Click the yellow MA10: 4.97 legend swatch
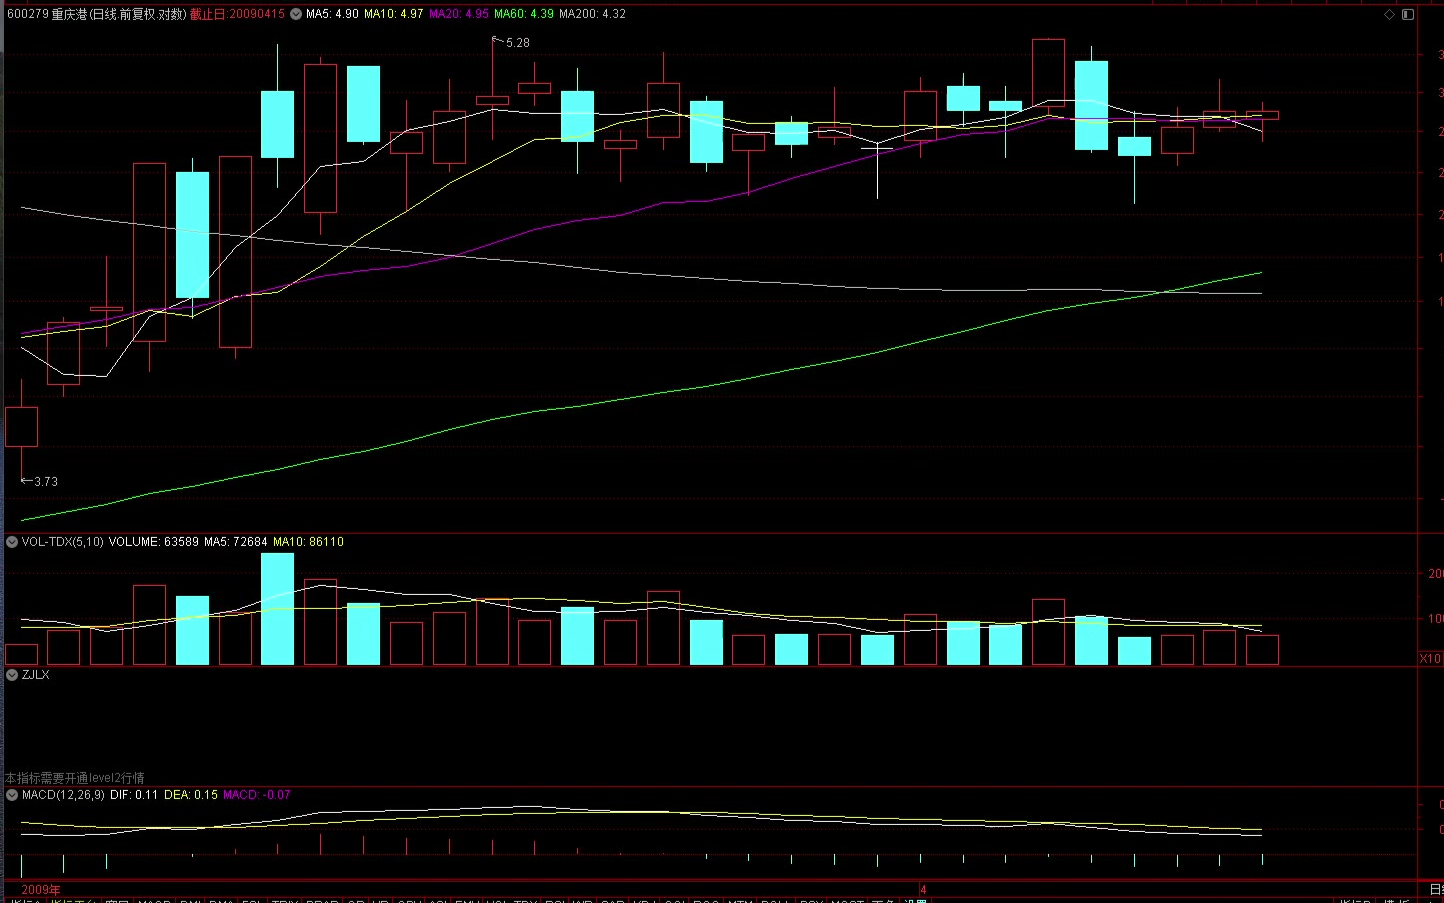The width and height of the screenshot is (1444, 903). pos(393,14)
